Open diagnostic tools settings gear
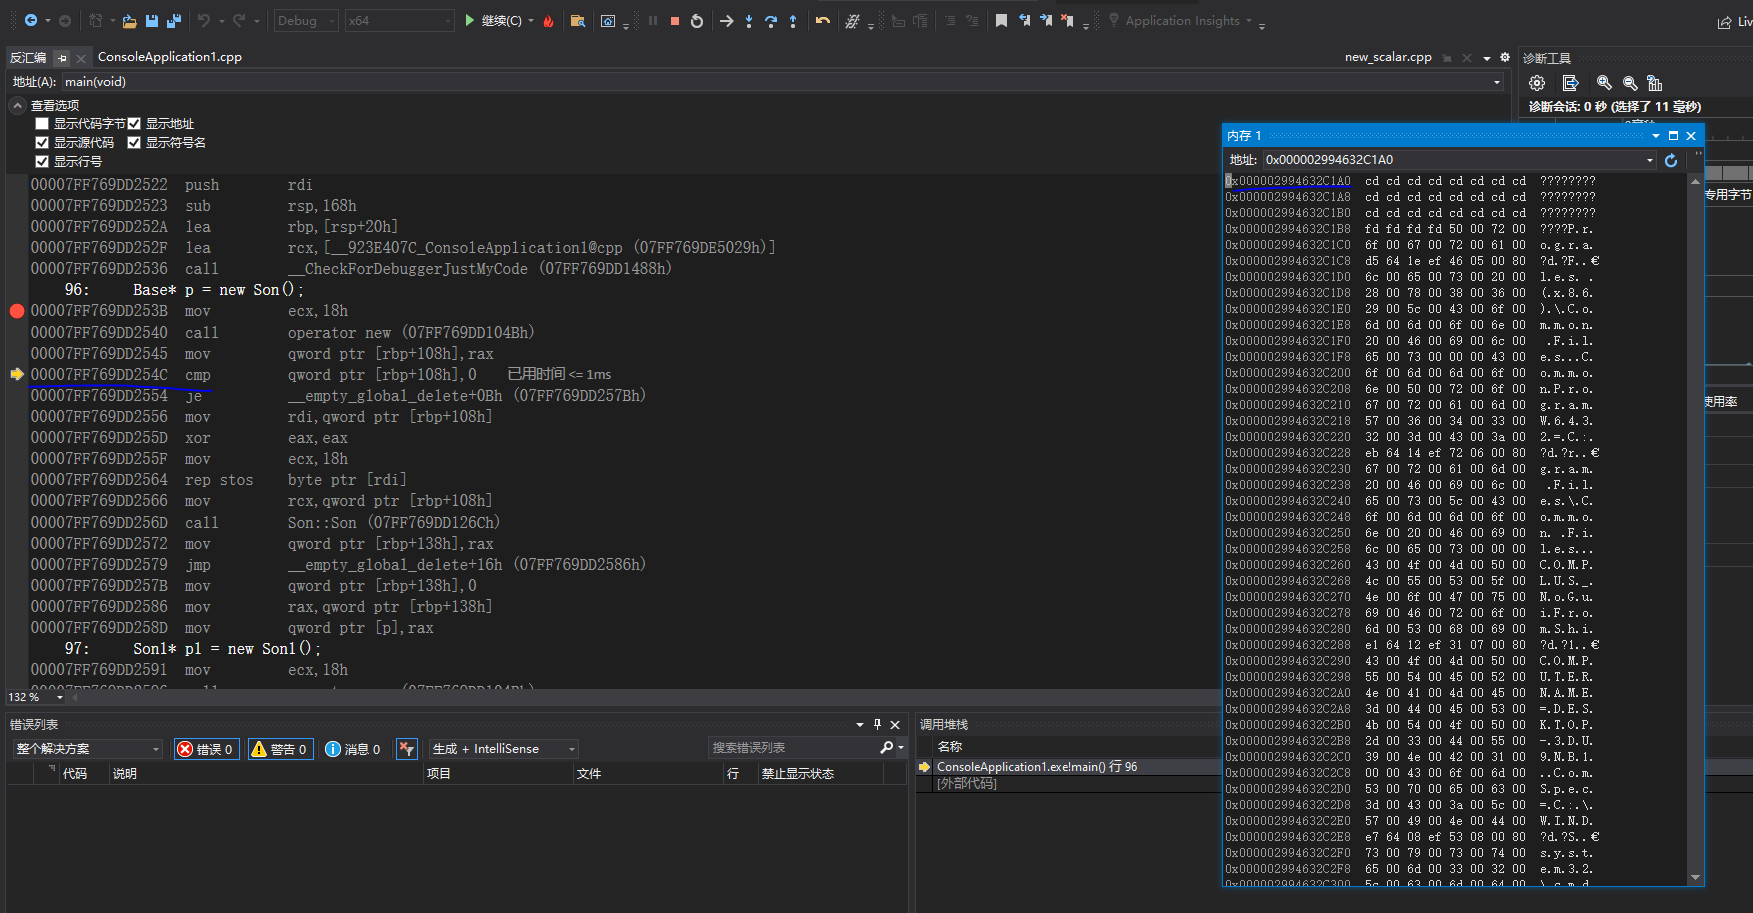 click(1537, 83)
